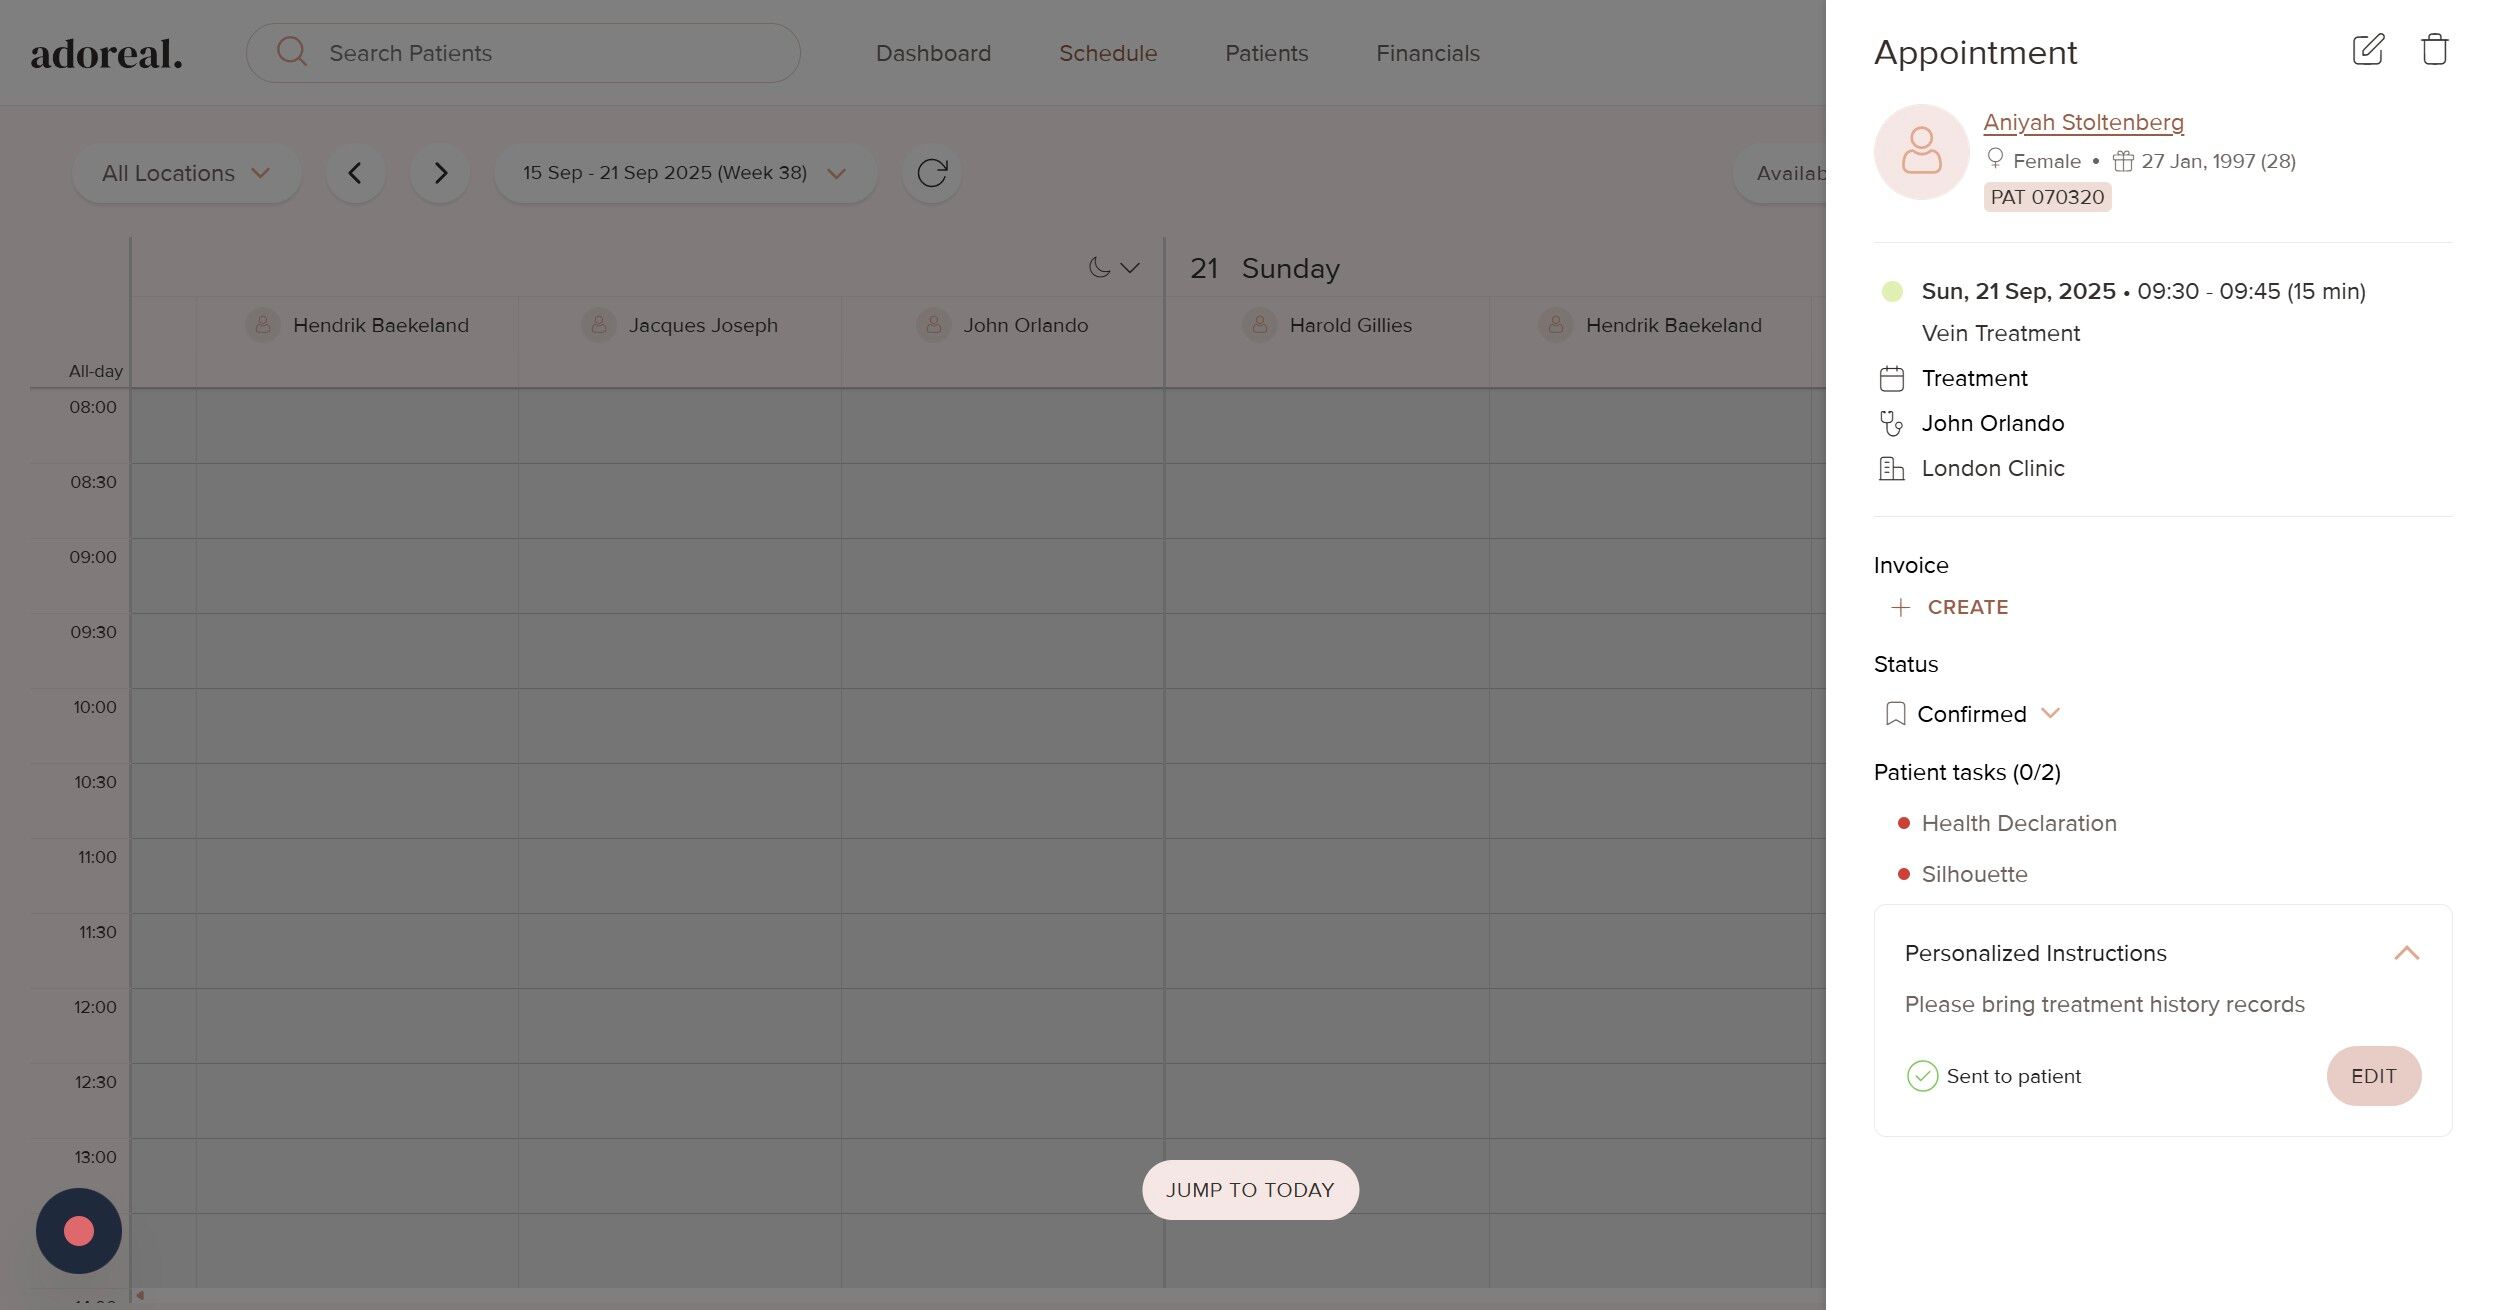Click patient avatar in appointment panel
The height and width of the screenshot is (1310, 2500).
[1920, 152]
